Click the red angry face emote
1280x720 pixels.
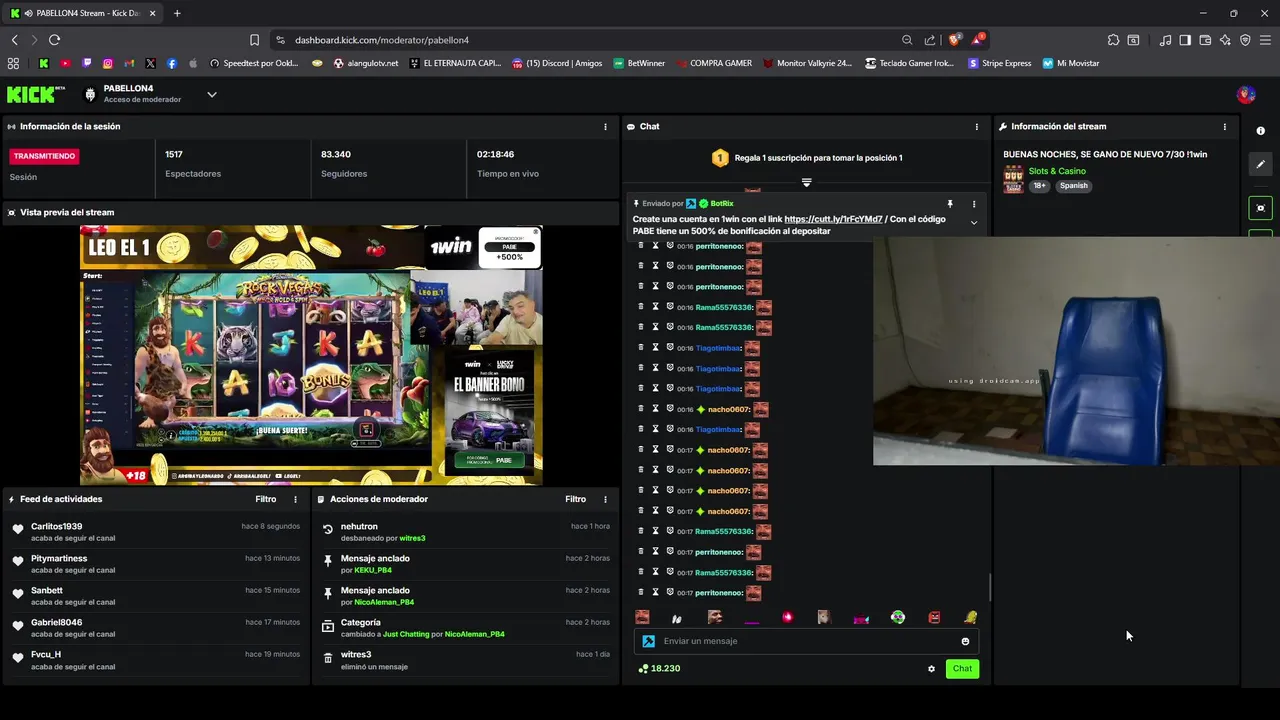tap(934, 617)
